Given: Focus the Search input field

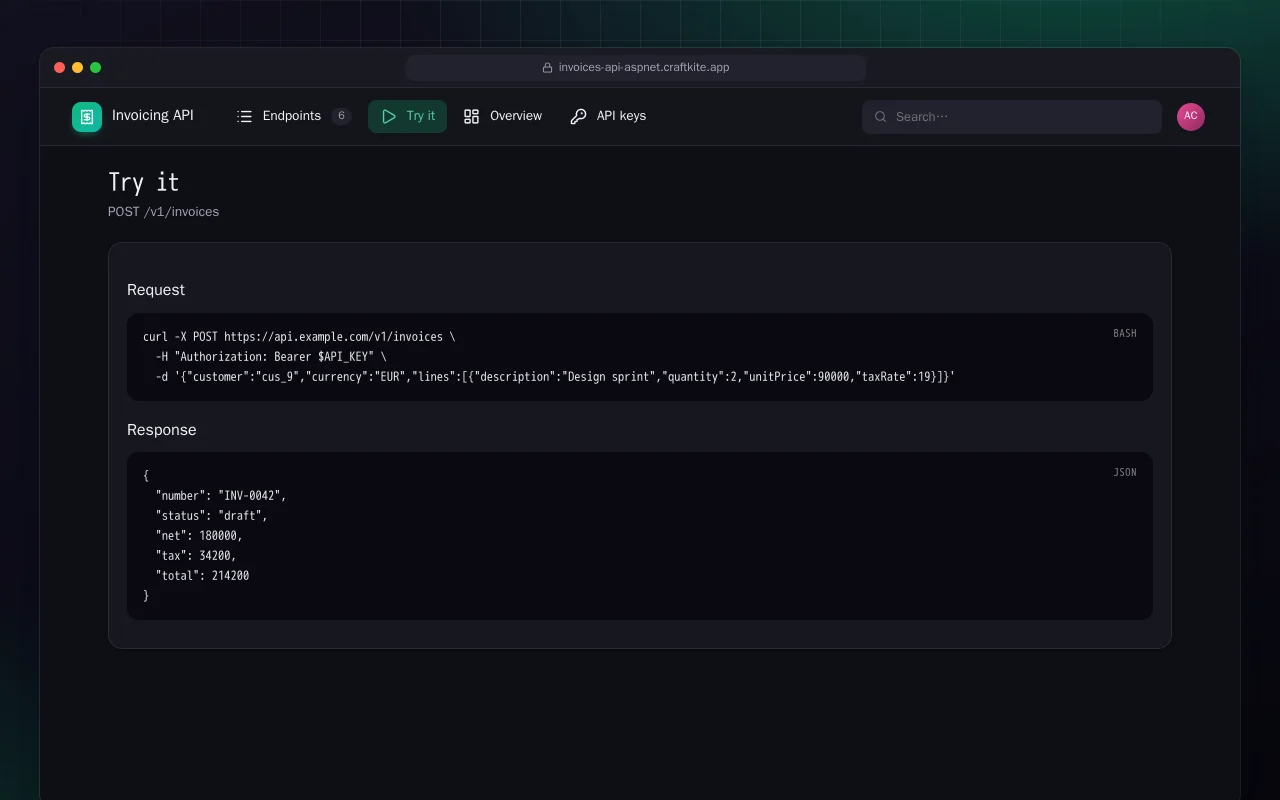Looking at the screenshot, I should click(1012, 117).
